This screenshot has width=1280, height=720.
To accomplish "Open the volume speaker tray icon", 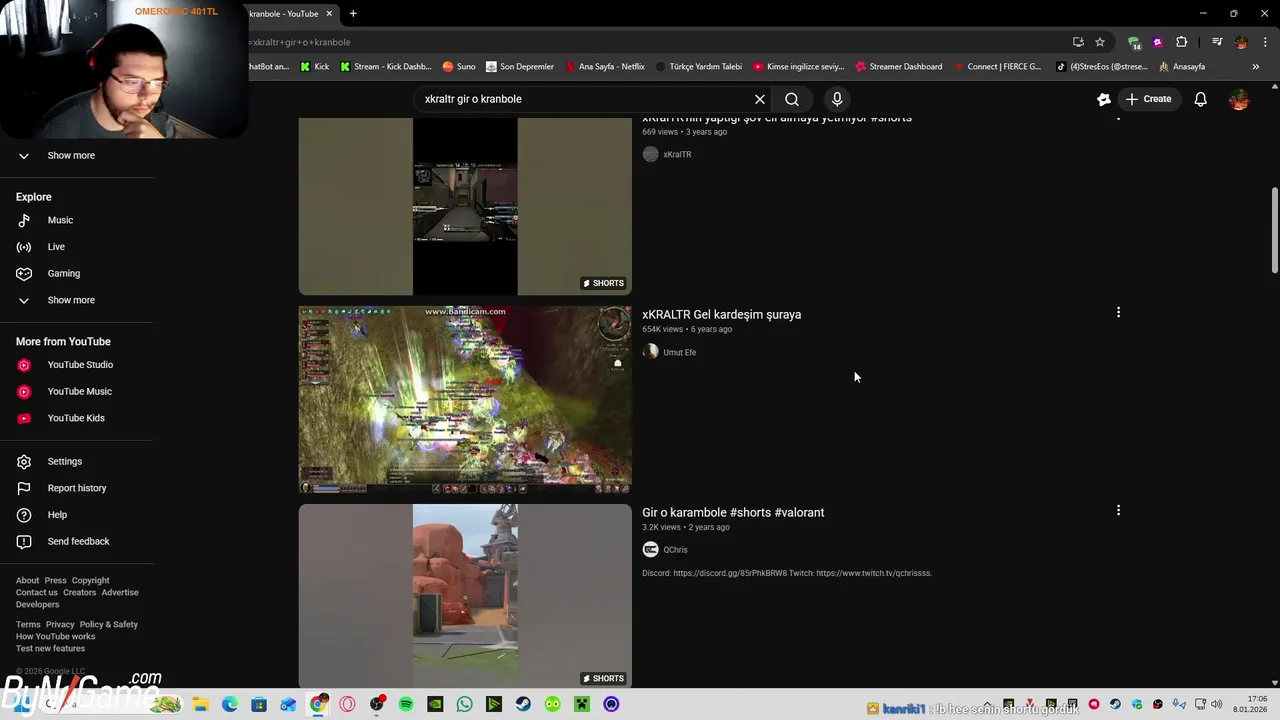I will [x=1217, y=704].
